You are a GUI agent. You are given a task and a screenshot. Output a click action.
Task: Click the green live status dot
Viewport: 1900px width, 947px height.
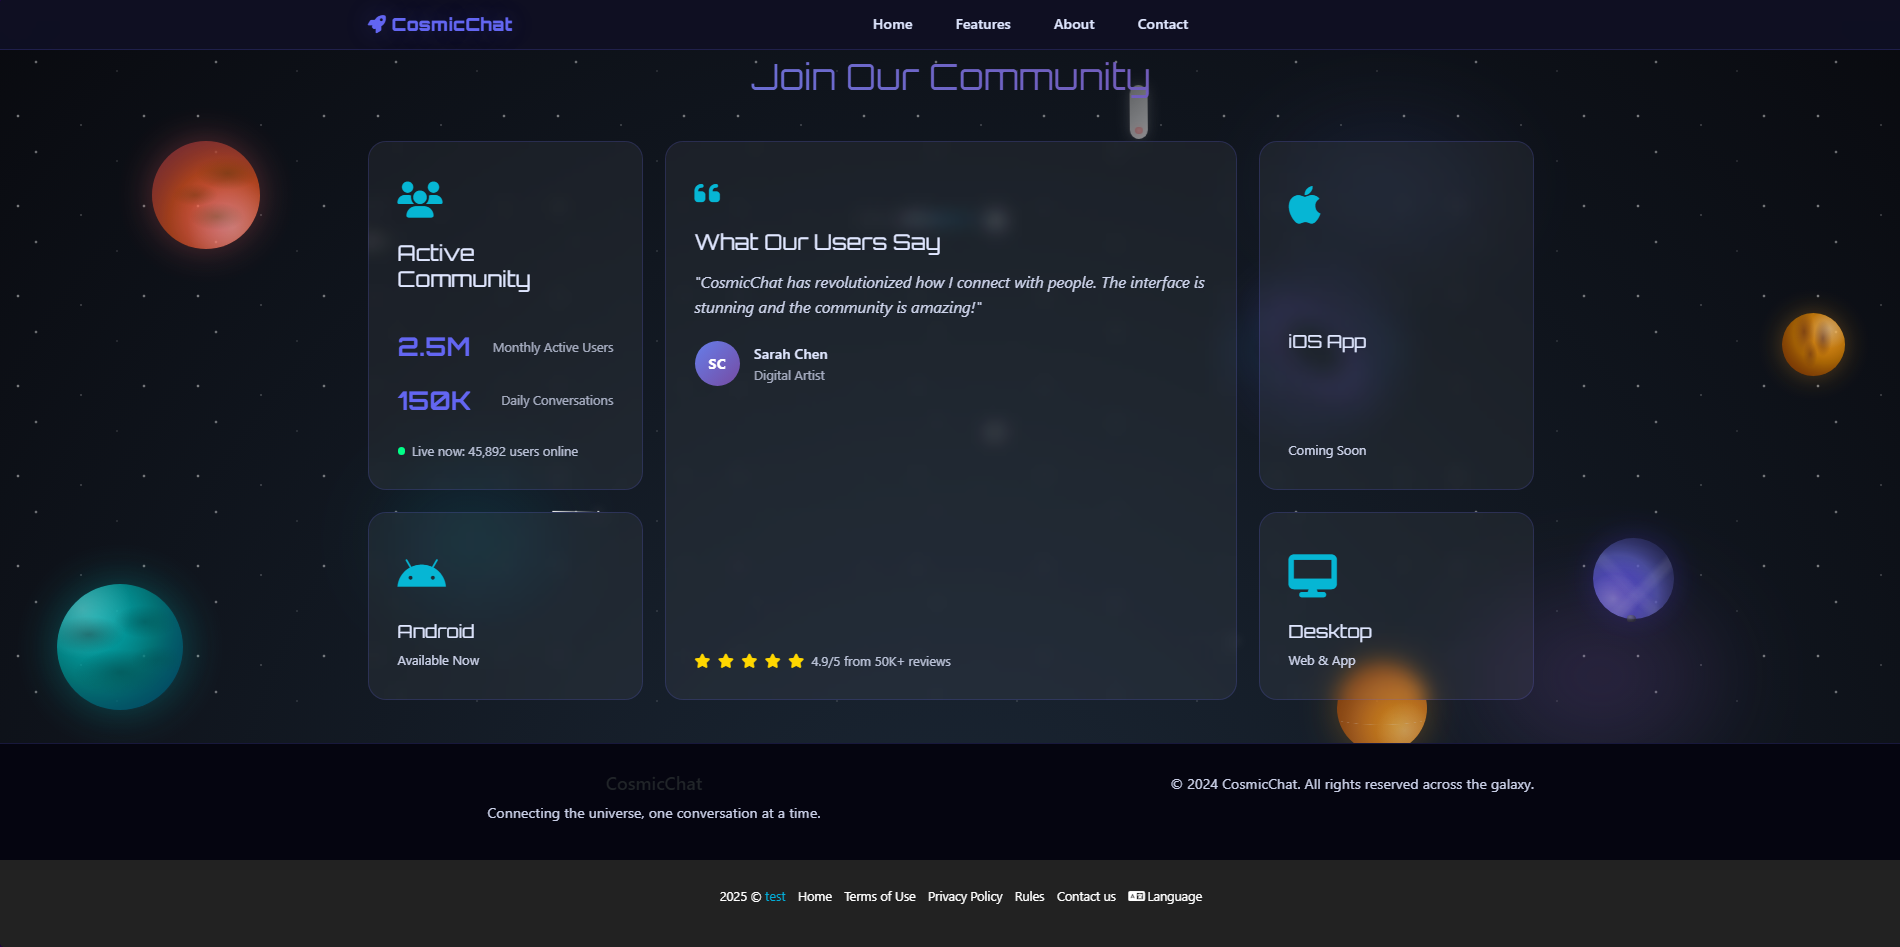click(402, 452)
